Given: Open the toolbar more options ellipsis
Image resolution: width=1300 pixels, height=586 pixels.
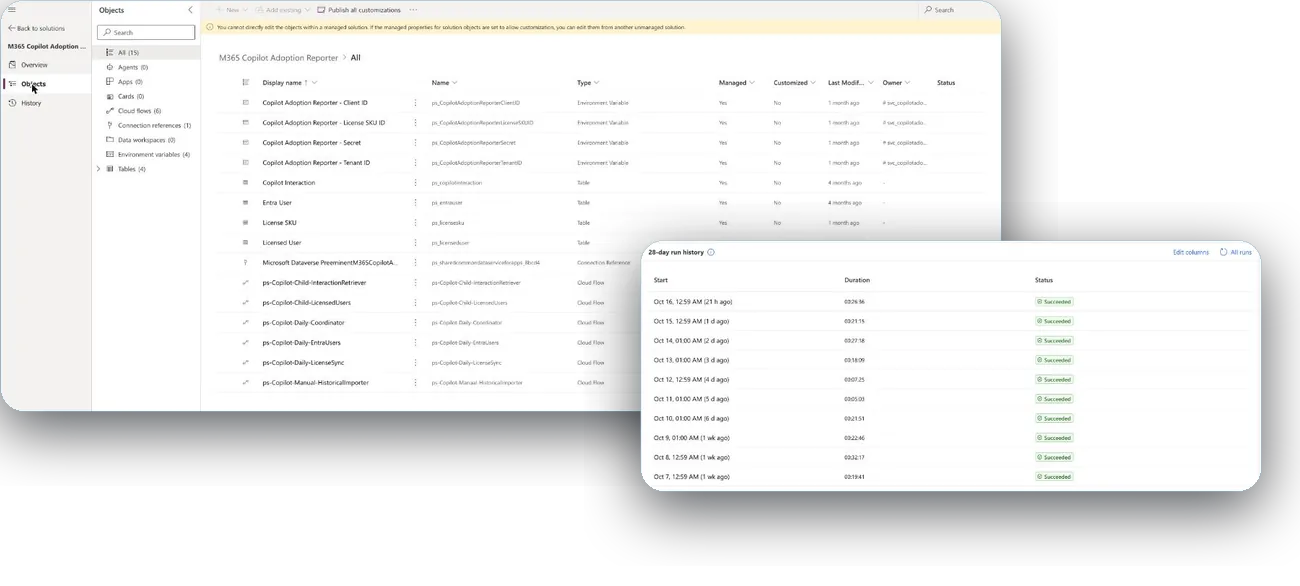Looking at the screenshot, I should coord(413,10).
